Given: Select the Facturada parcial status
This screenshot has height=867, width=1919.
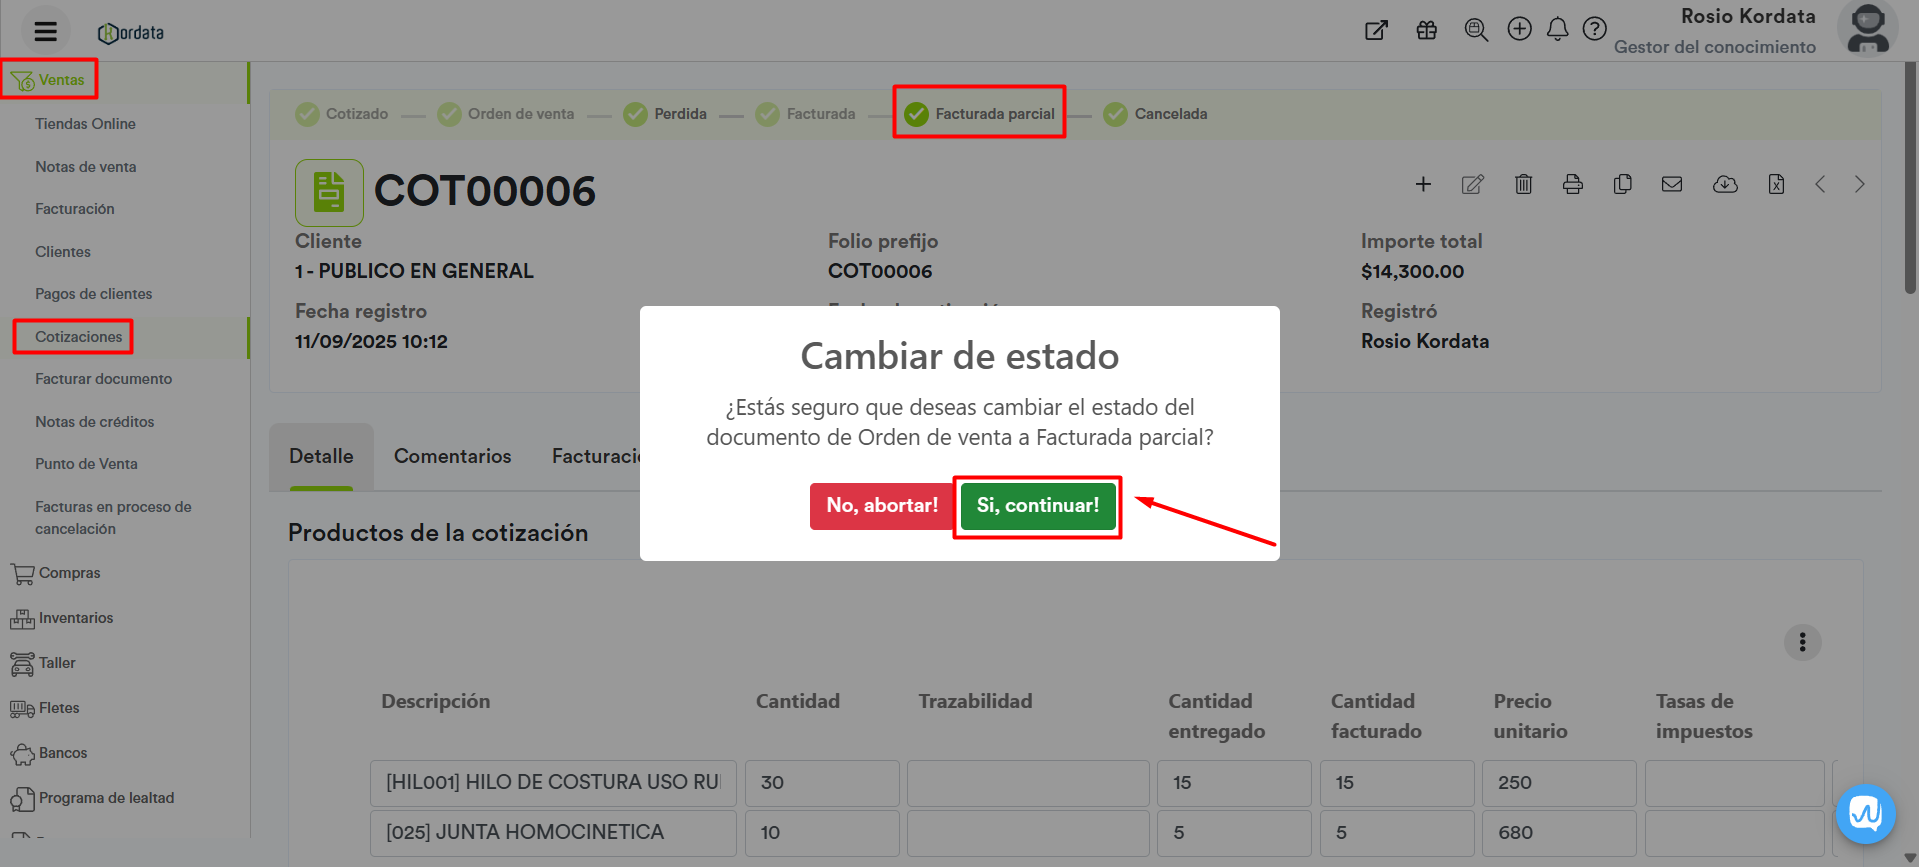Looking at the screenshot, I should coord(980,114).
